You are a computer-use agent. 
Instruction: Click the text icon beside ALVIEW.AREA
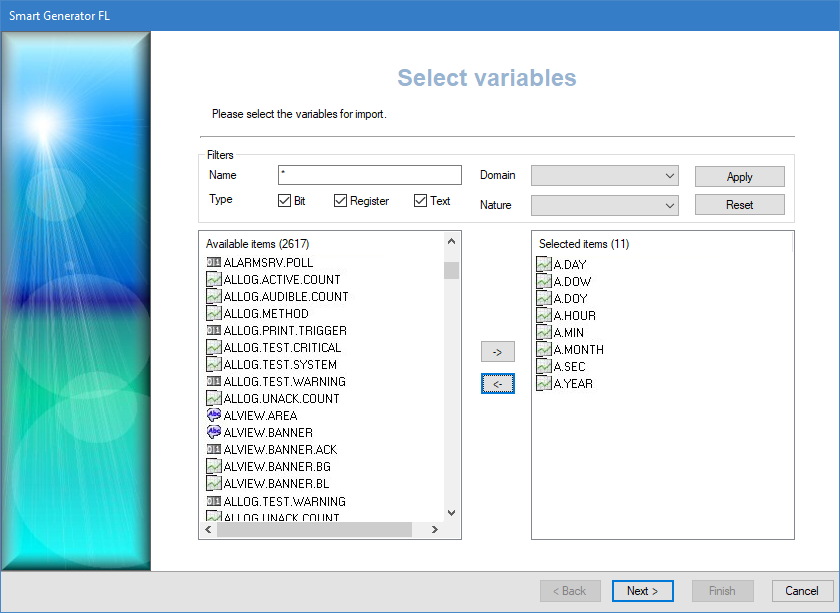click(214, 415)
